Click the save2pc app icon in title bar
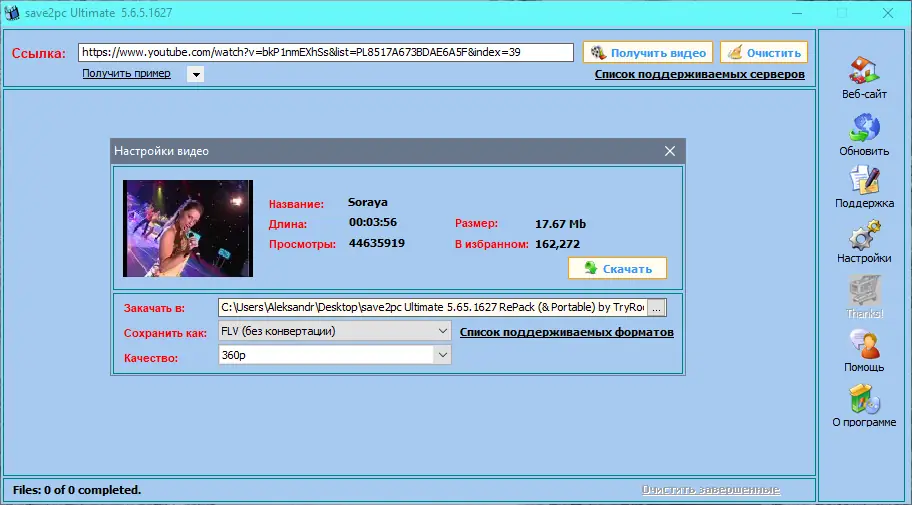Viewport: 912px width, 505px height. (12, 13)
